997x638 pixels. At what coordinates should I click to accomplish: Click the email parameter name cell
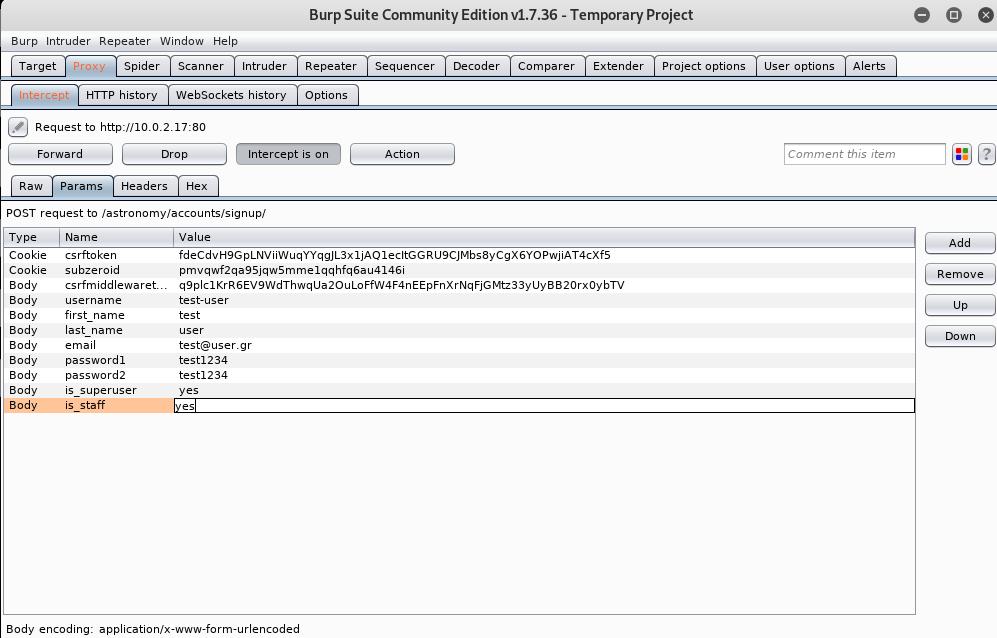click(116, 345)
